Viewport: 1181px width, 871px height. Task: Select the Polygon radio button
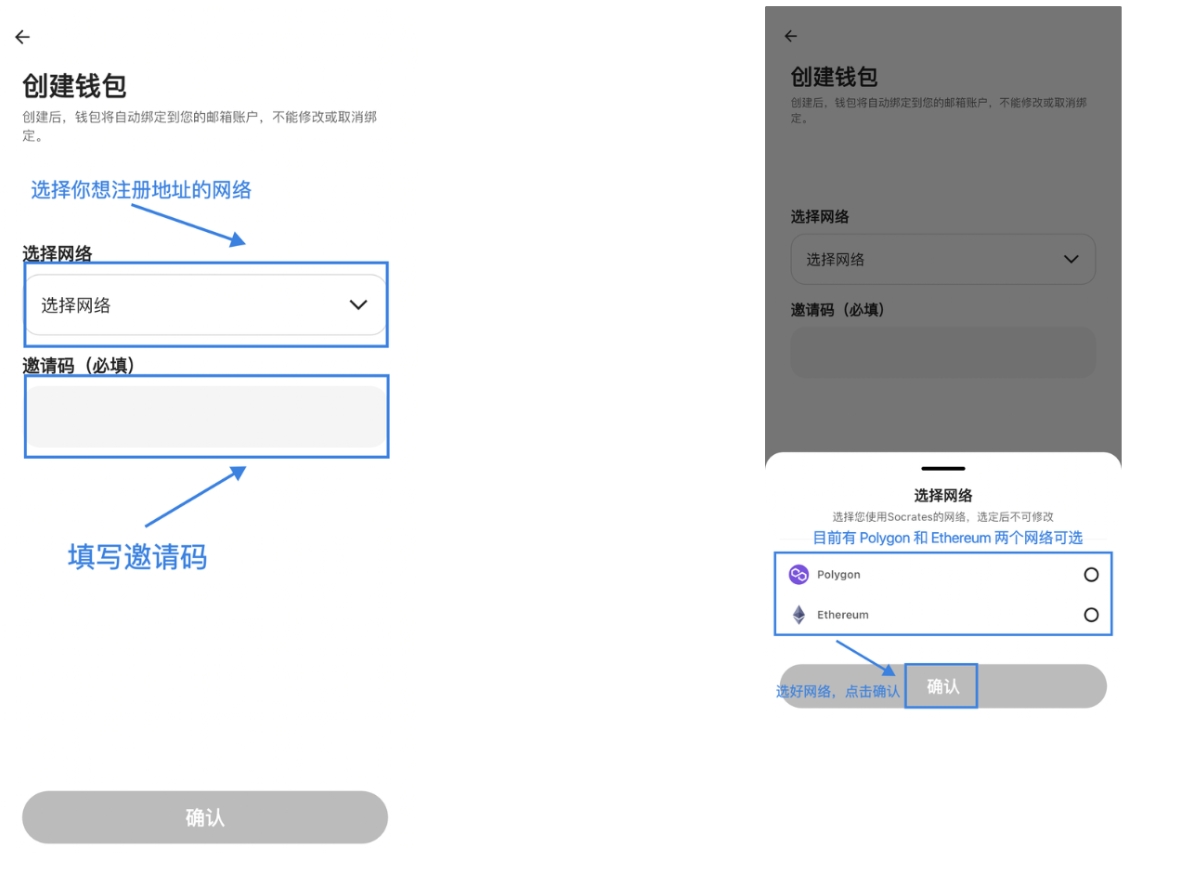[x=1091, y=575]
